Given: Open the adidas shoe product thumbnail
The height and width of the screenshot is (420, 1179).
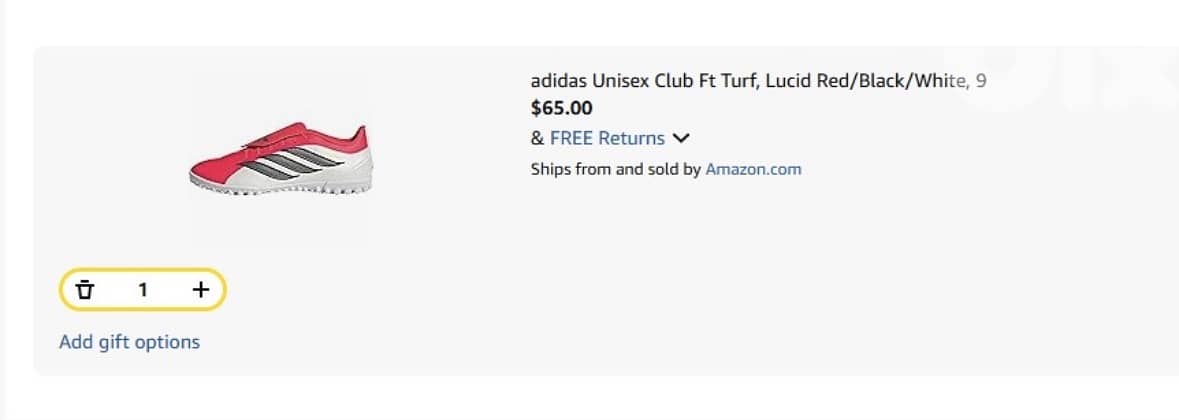Looking at the screenshot, I should (280, 160).
